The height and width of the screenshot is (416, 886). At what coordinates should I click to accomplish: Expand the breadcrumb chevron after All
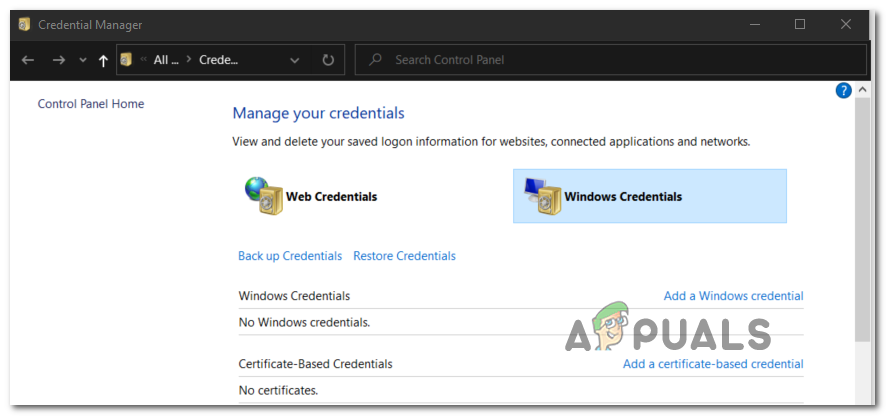(x=187, y=60)
